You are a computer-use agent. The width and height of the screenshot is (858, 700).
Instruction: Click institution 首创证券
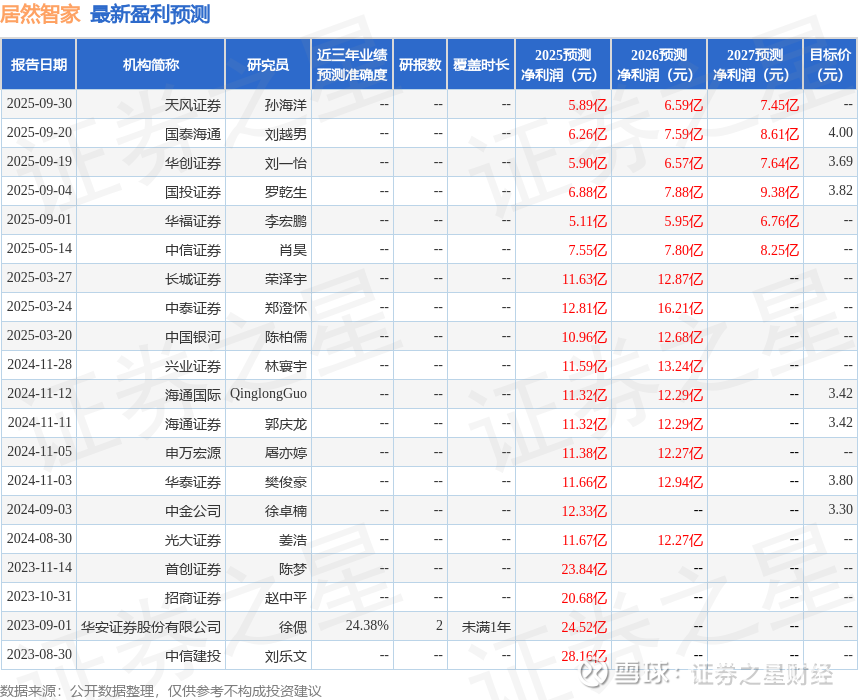point(193,569)
